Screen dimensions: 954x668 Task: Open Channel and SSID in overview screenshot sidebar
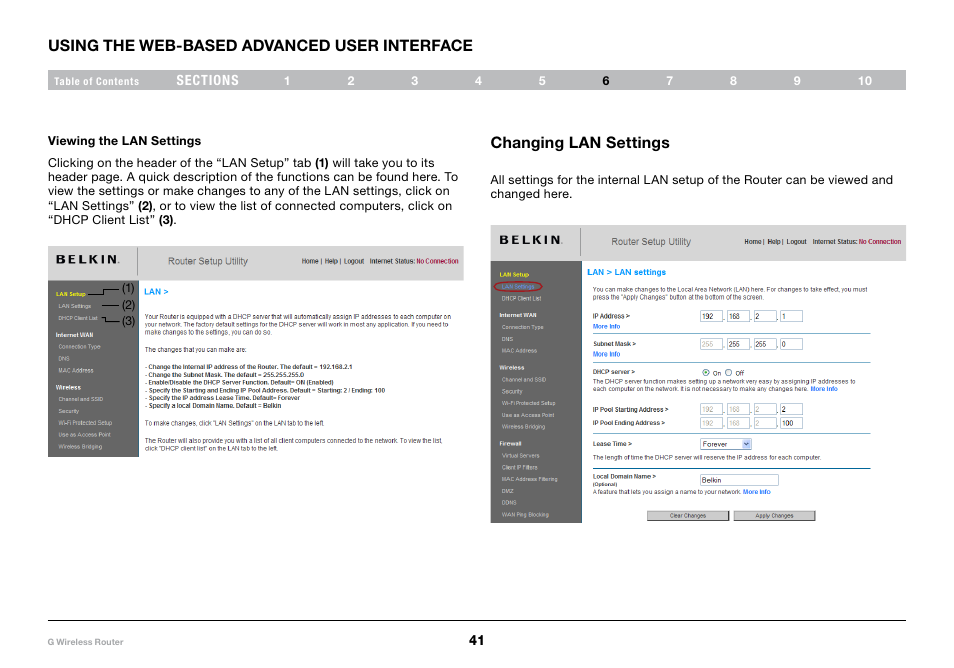coord(80,399)
